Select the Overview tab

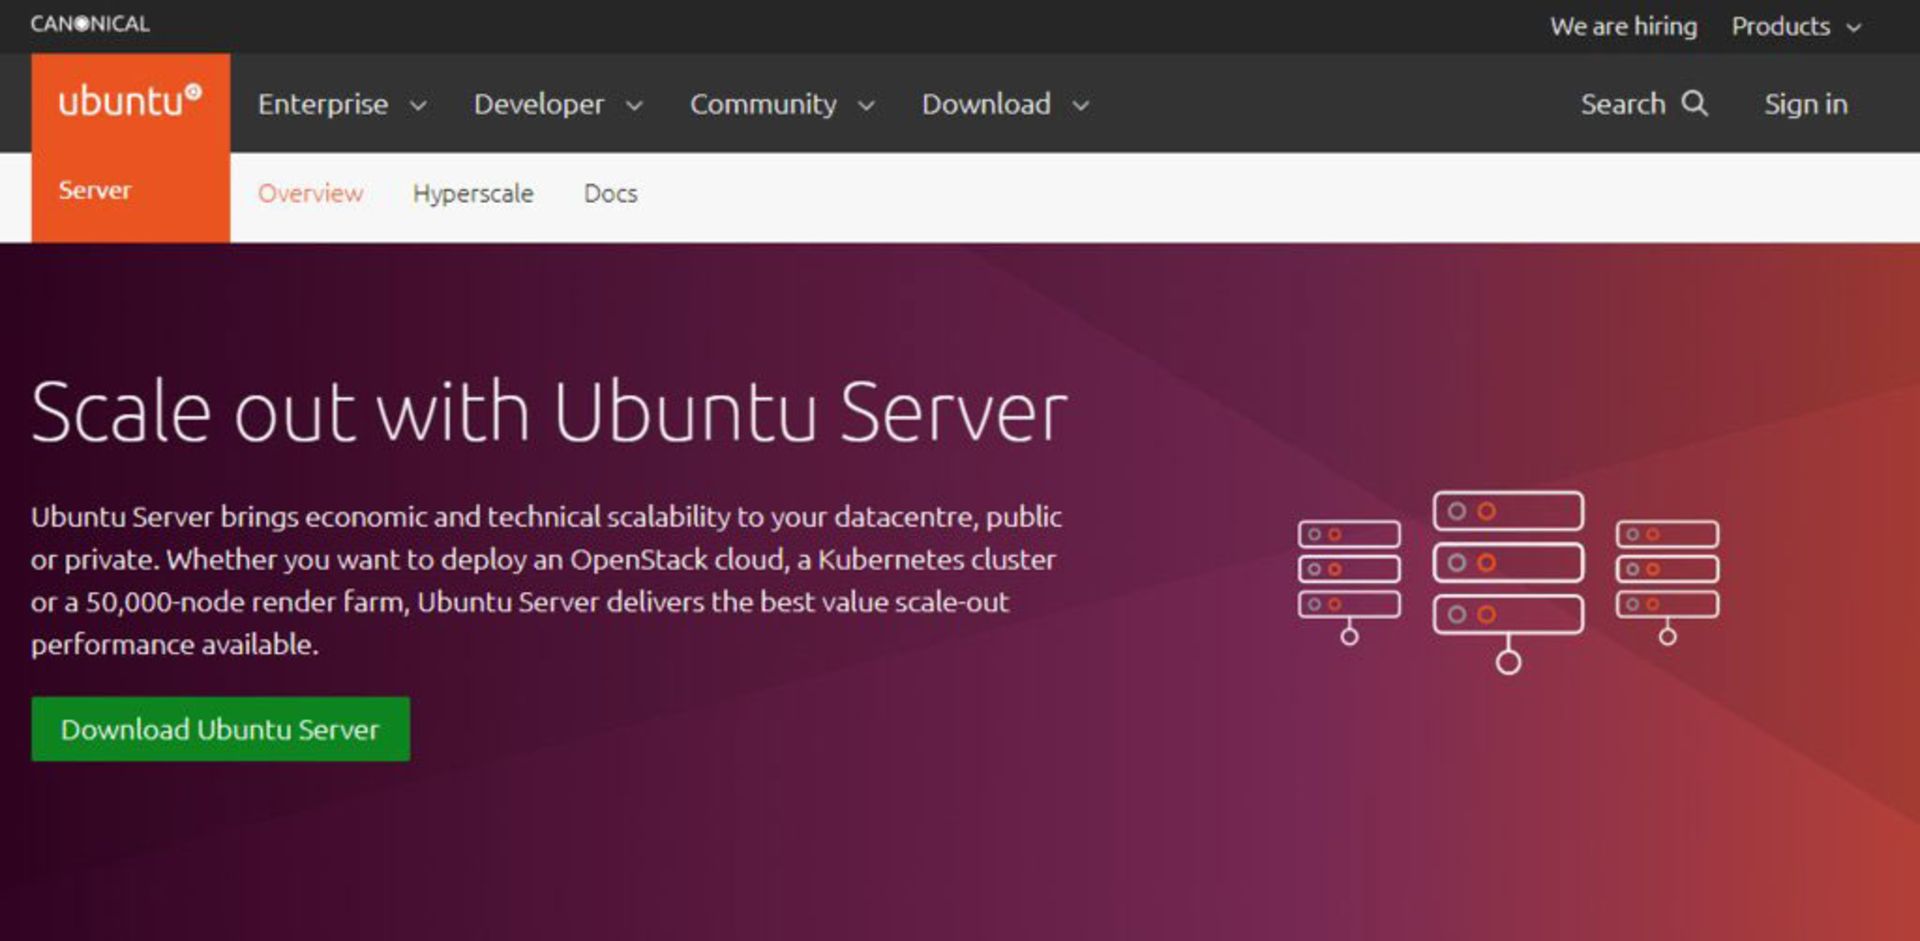310,193
